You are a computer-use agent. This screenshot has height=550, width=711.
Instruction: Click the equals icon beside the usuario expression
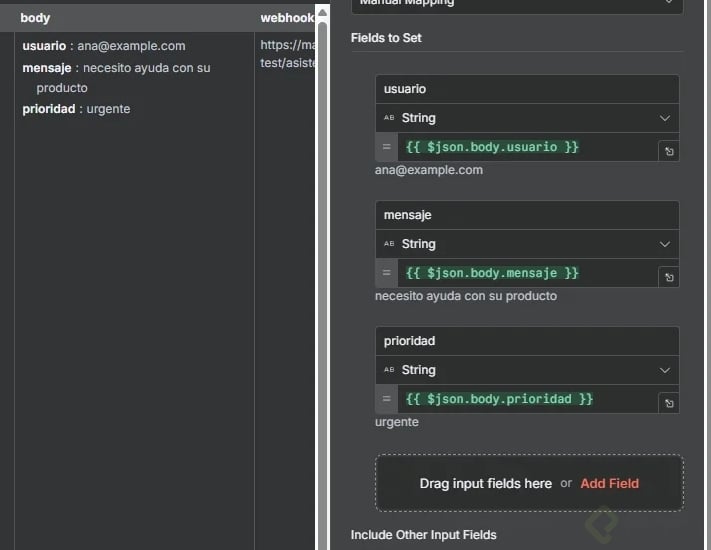tap(386, 147)
